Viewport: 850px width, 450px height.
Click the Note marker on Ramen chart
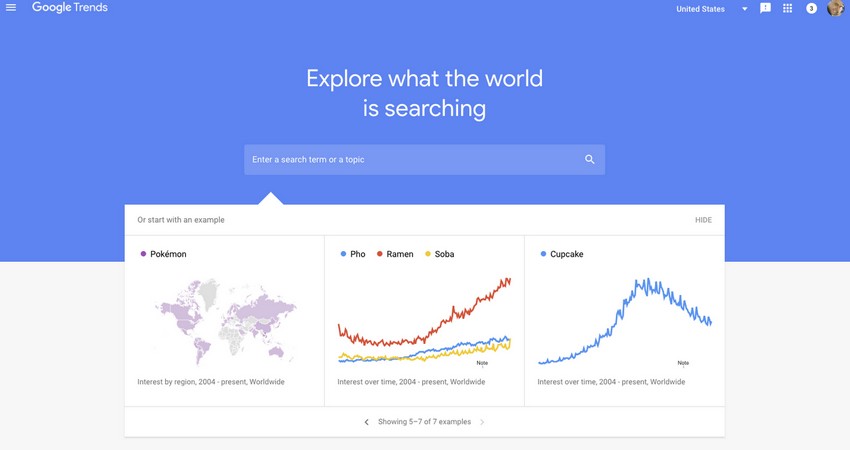click(x=482, y=363)
